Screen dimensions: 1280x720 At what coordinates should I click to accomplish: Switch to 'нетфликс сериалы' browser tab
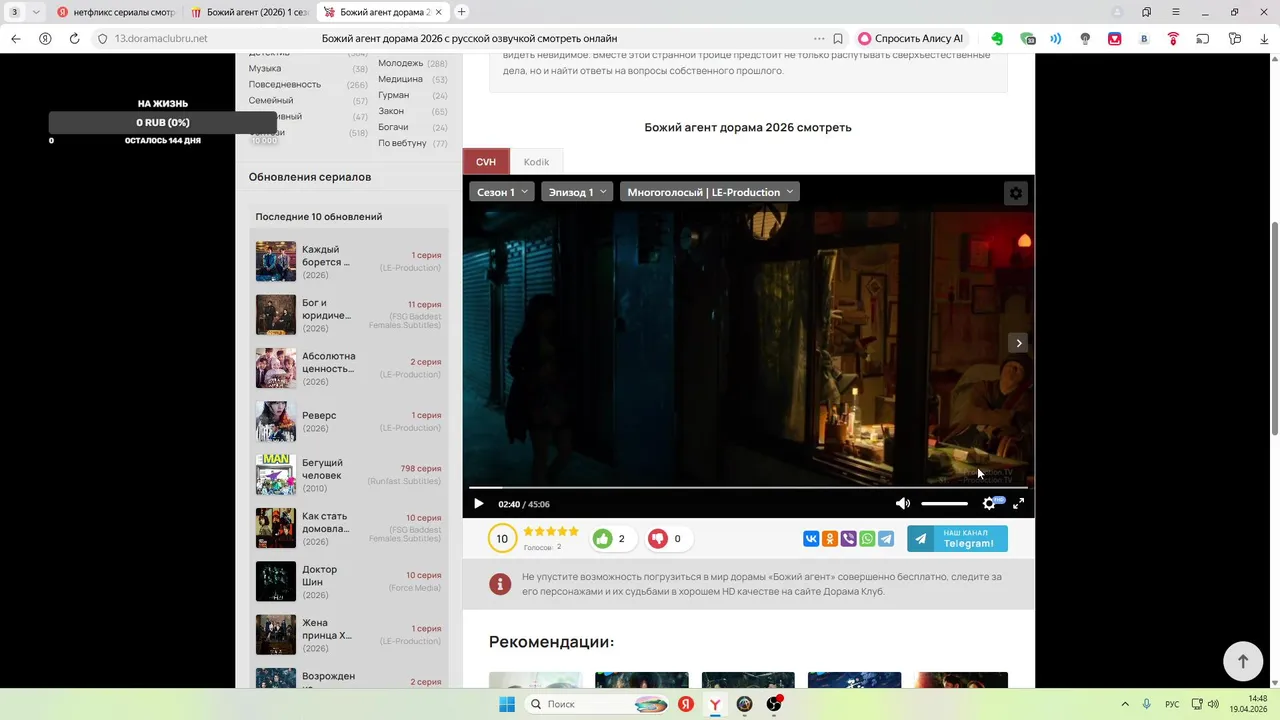tap(116, 12)
